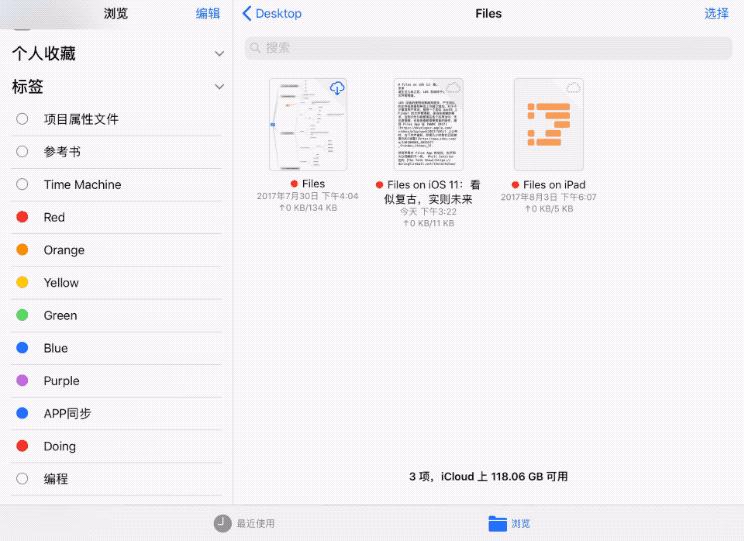Select the Yellow tag label
Viewport: 744px width, 541px height.
61,283
